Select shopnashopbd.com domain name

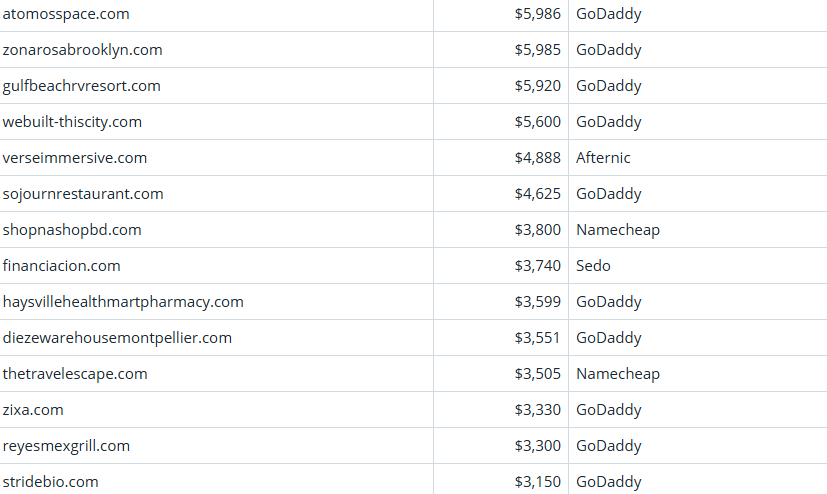click(x=72, y=230)
